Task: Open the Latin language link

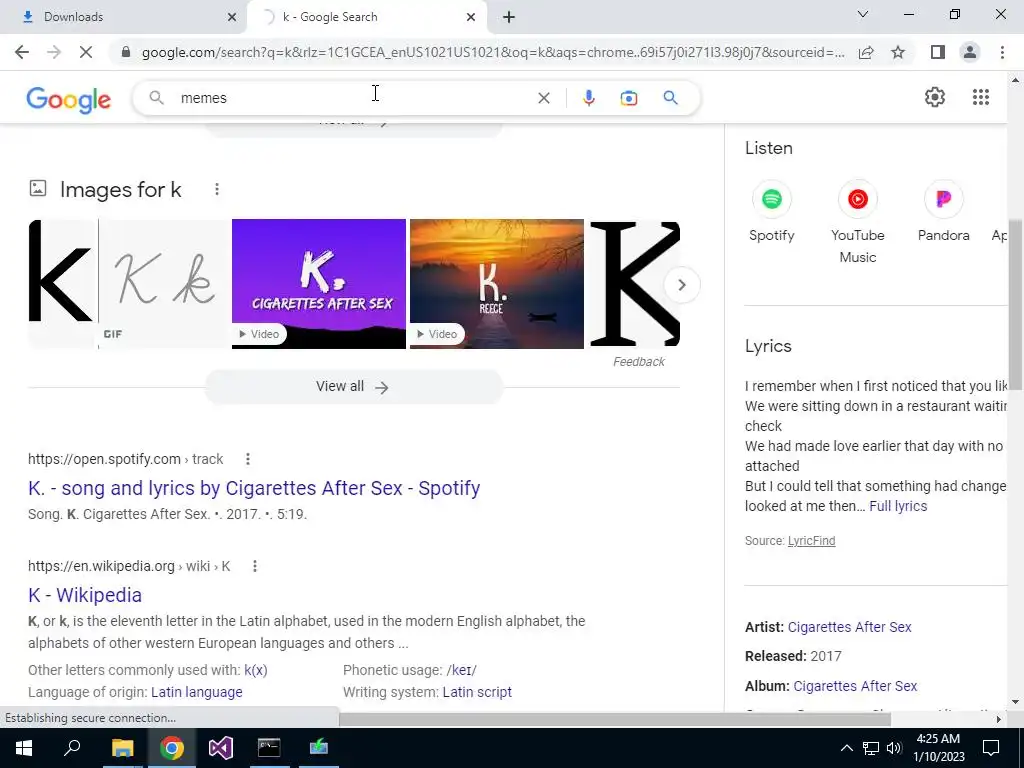Action: click(x=197, y=692)
